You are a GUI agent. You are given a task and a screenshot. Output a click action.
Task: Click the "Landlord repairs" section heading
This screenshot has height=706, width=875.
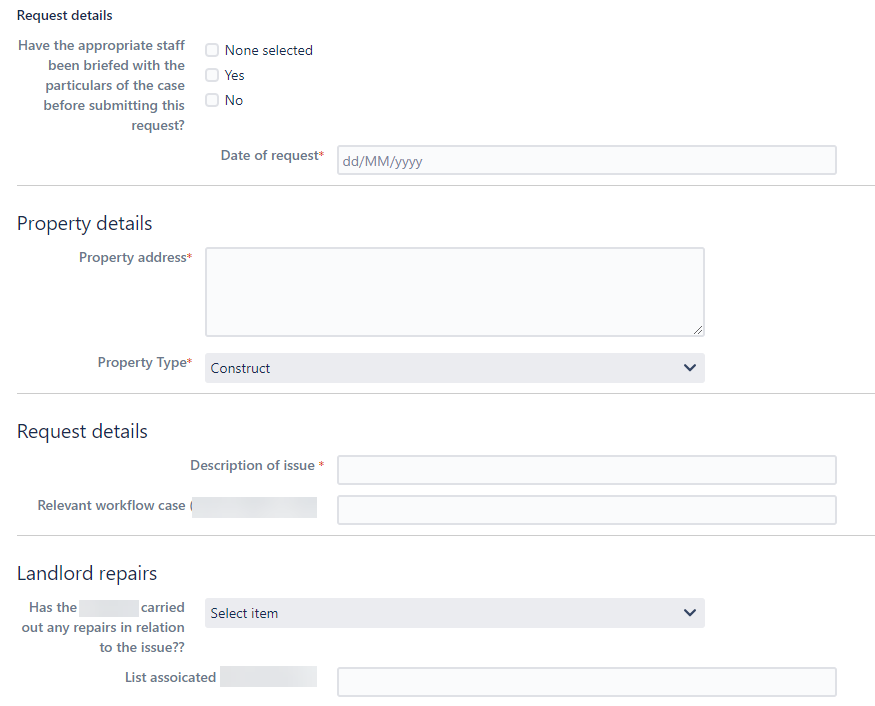86,573
